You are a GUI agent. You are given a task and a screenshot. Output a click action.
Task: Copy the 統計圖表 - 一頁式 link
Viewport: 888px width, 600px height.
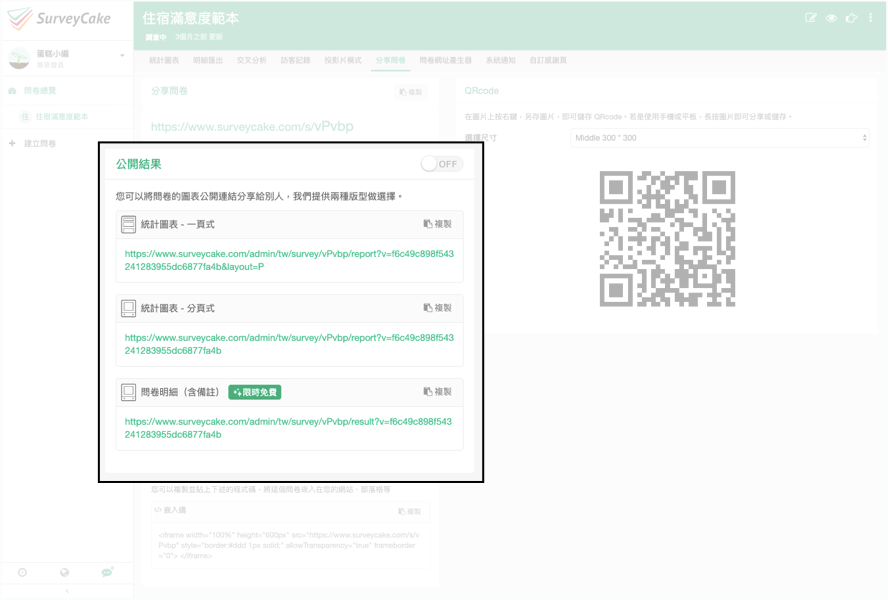(438, 224)
